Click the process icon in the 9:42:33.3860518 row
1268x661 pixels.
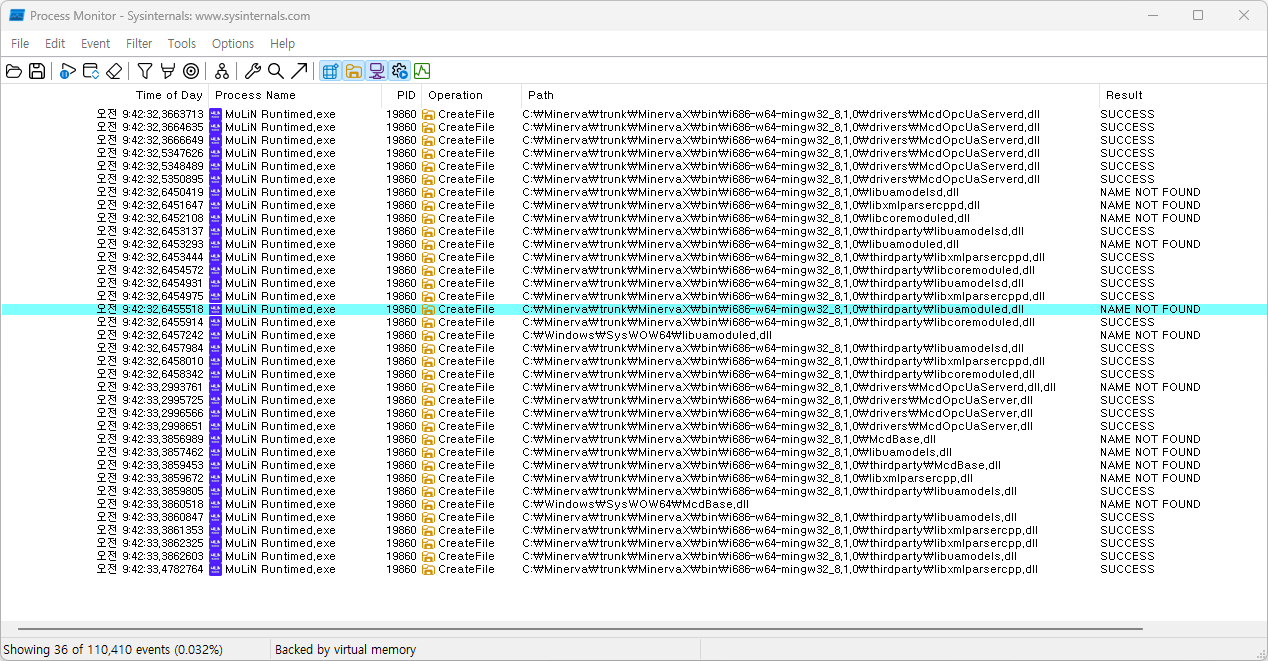click(x=216, y=504)
